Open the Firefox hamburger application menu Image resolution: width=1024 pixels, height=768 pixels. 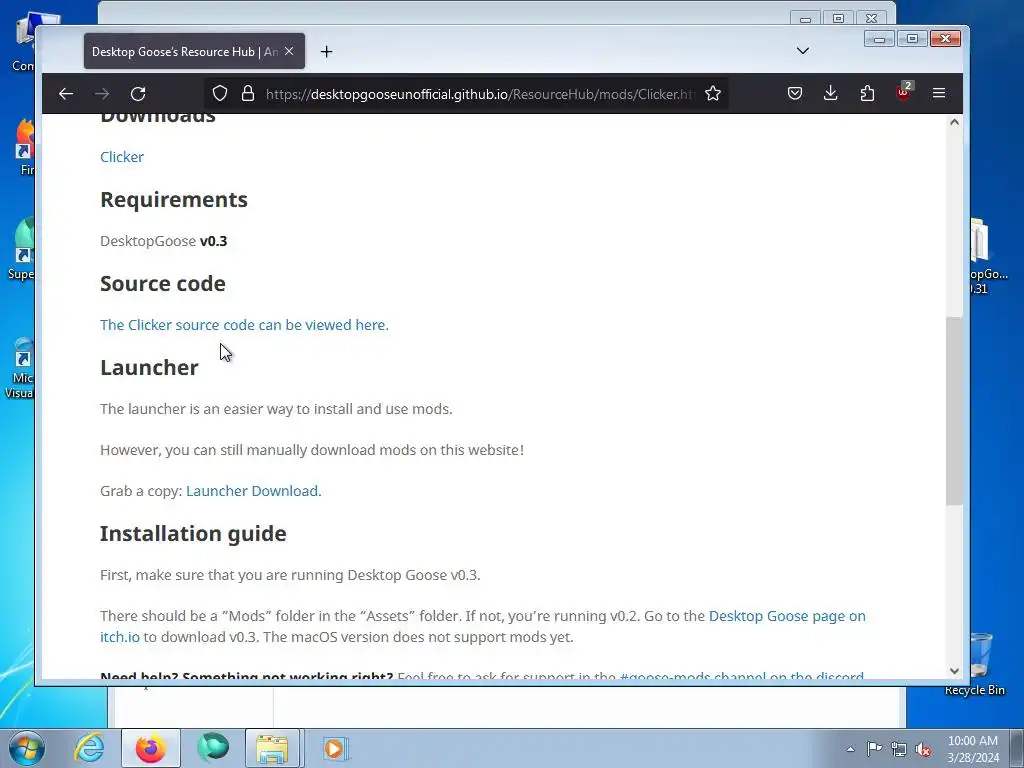939,94
